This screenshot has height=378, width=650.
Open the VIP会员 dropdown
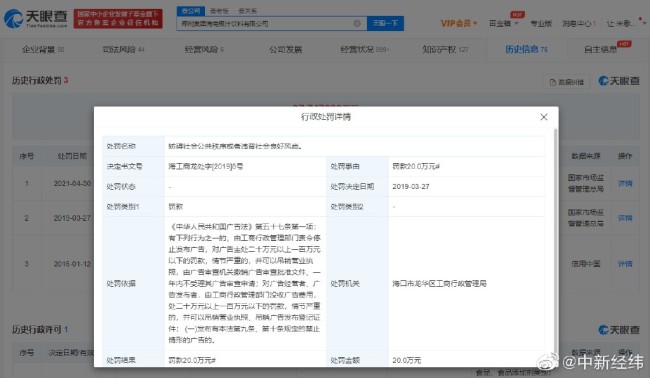click(x=459, y=23)
